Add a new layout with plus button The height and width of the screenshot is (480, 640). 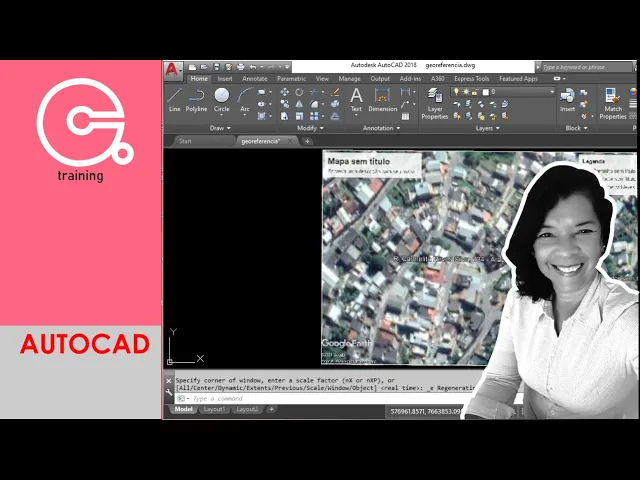[271, 409]
